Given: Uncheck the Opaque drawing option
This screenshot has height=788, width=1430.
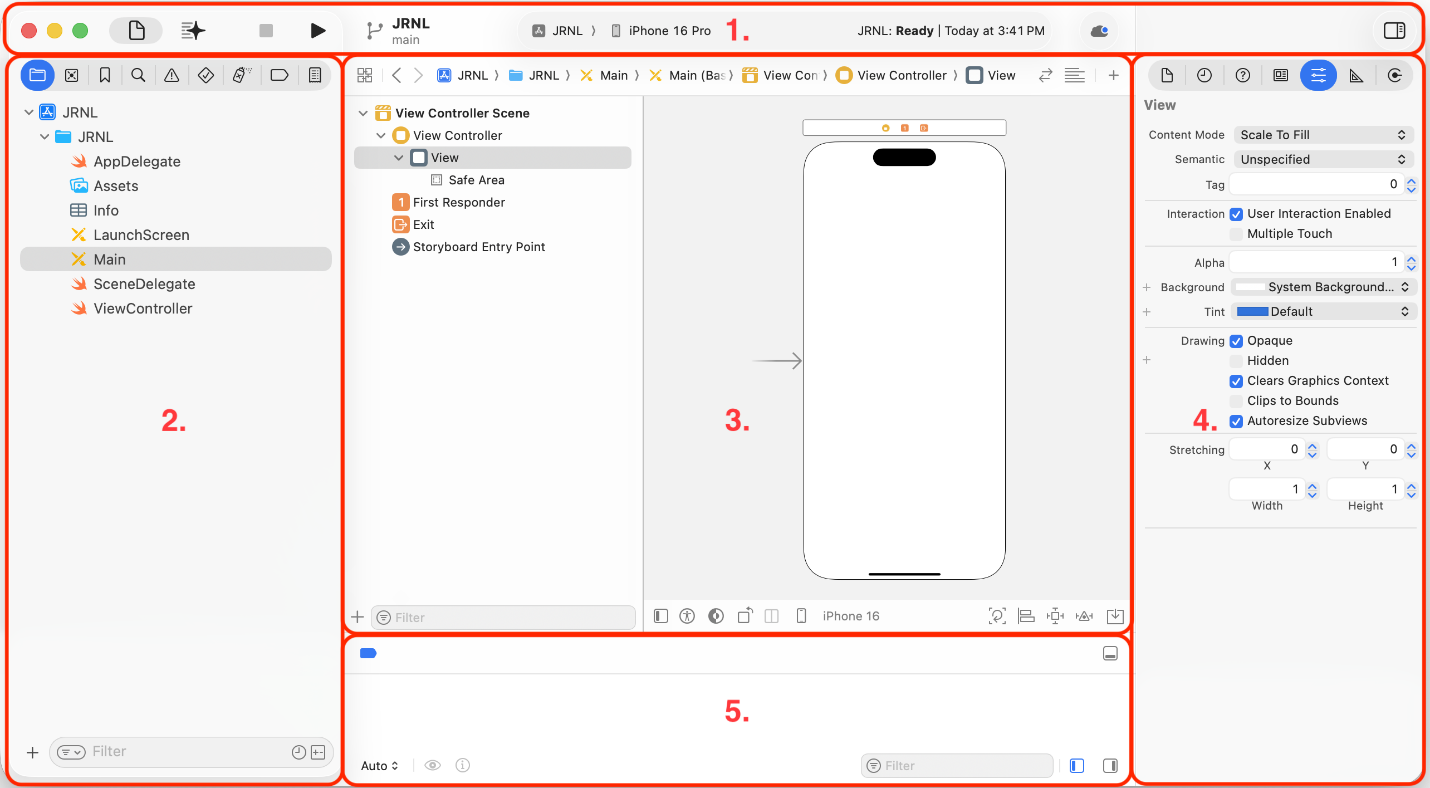Looking at the screenshot, I should [x=1236, y=340].
